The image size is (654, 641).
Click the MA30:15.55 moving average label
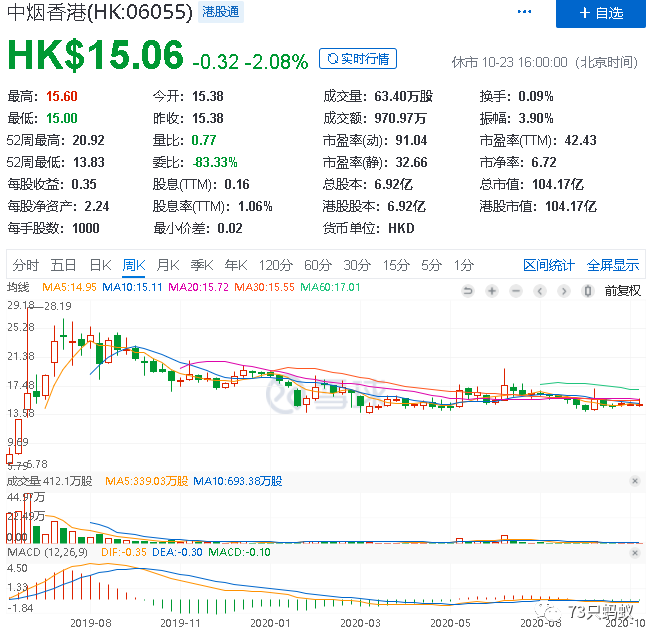(x=264, y=287)
